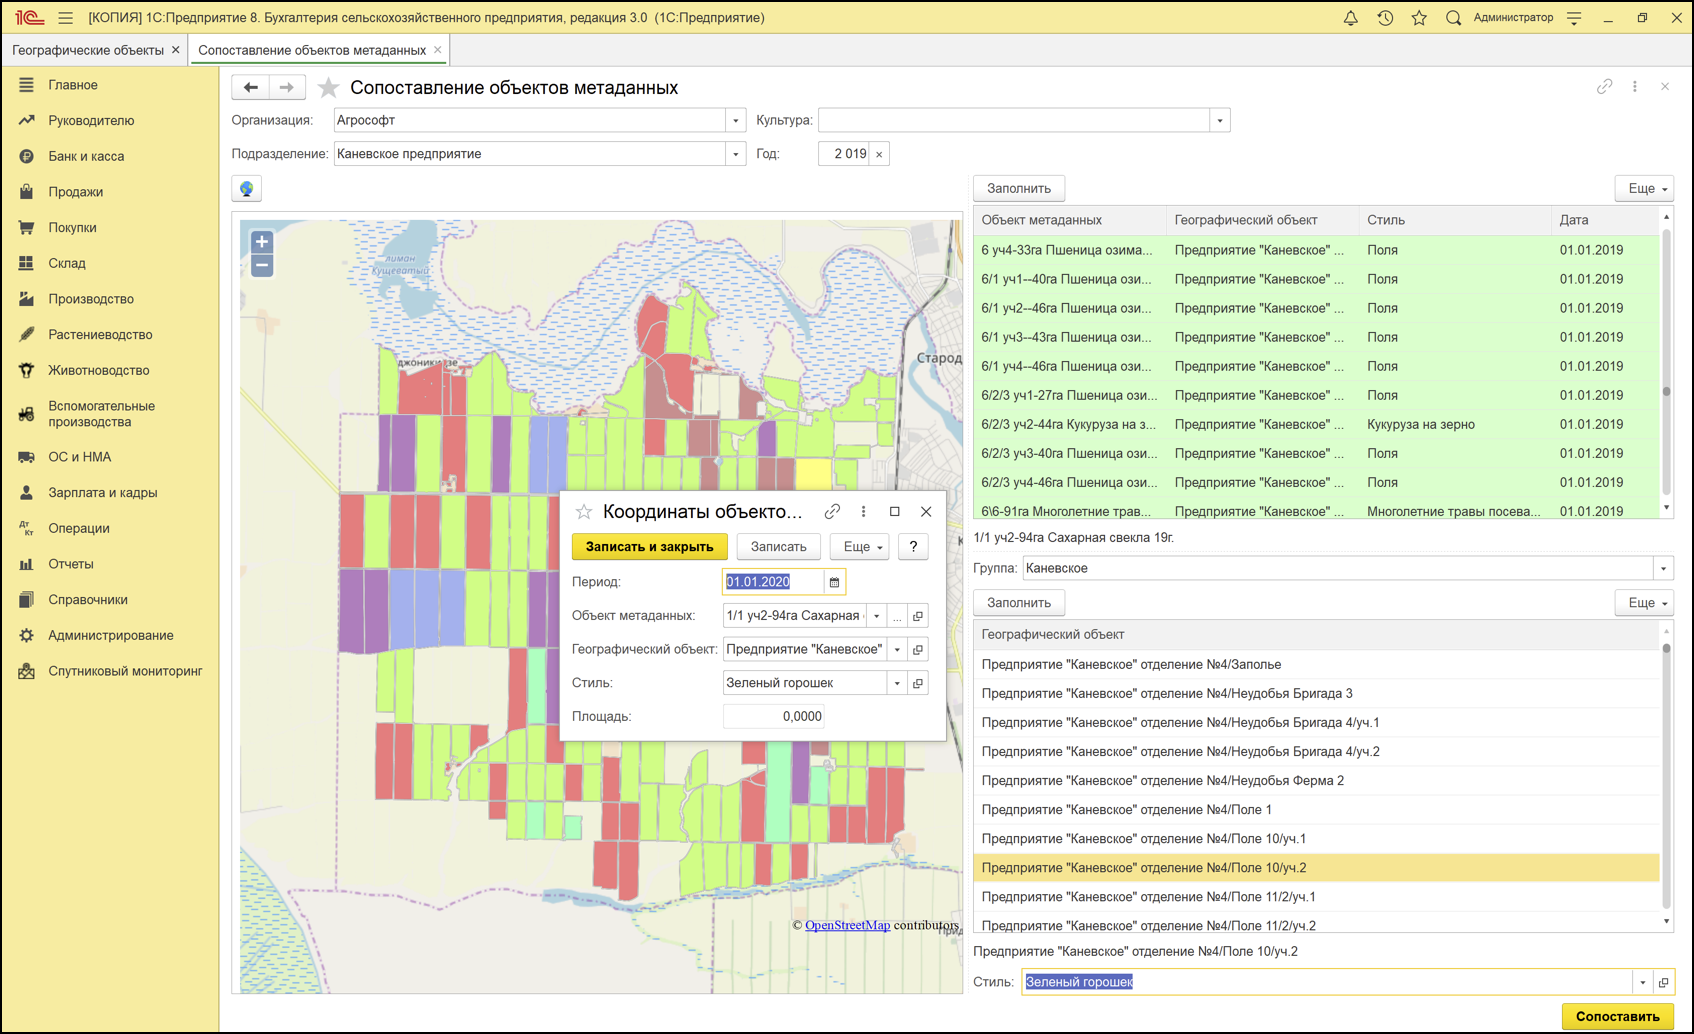This screenshot has width=1694, height=1034.
Task: Open the history clock icon
Action: point(1385,18)
